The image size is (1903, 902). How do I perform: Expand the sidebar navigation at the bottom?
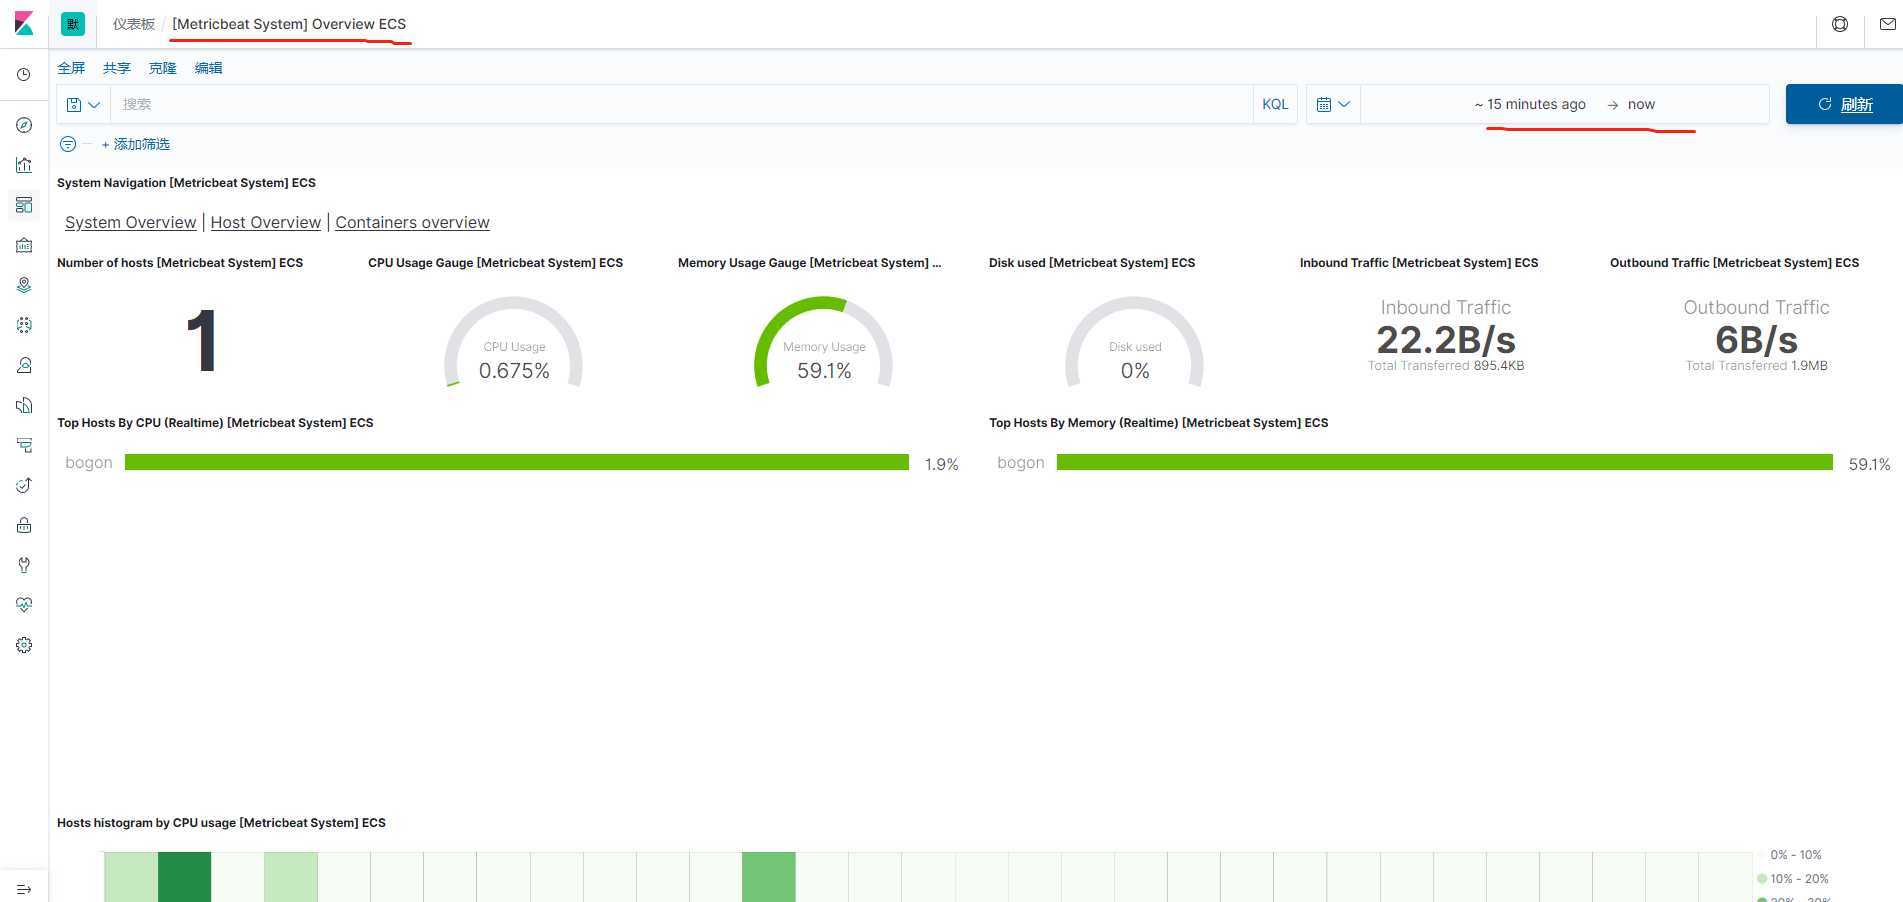pyautogui.click(x=24, y=889)
